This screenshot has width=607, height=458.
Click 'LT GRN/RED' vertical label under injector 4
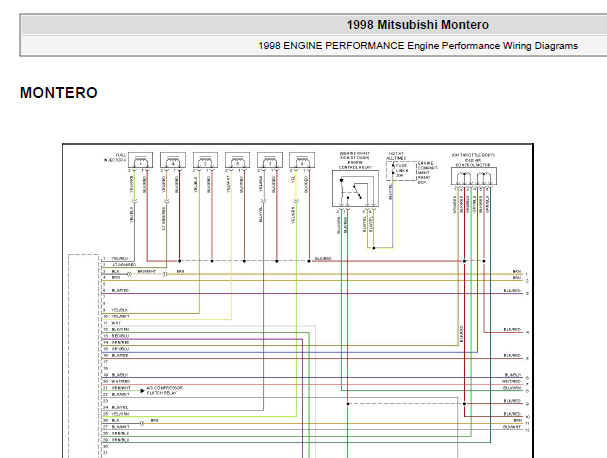pos(163,218)
